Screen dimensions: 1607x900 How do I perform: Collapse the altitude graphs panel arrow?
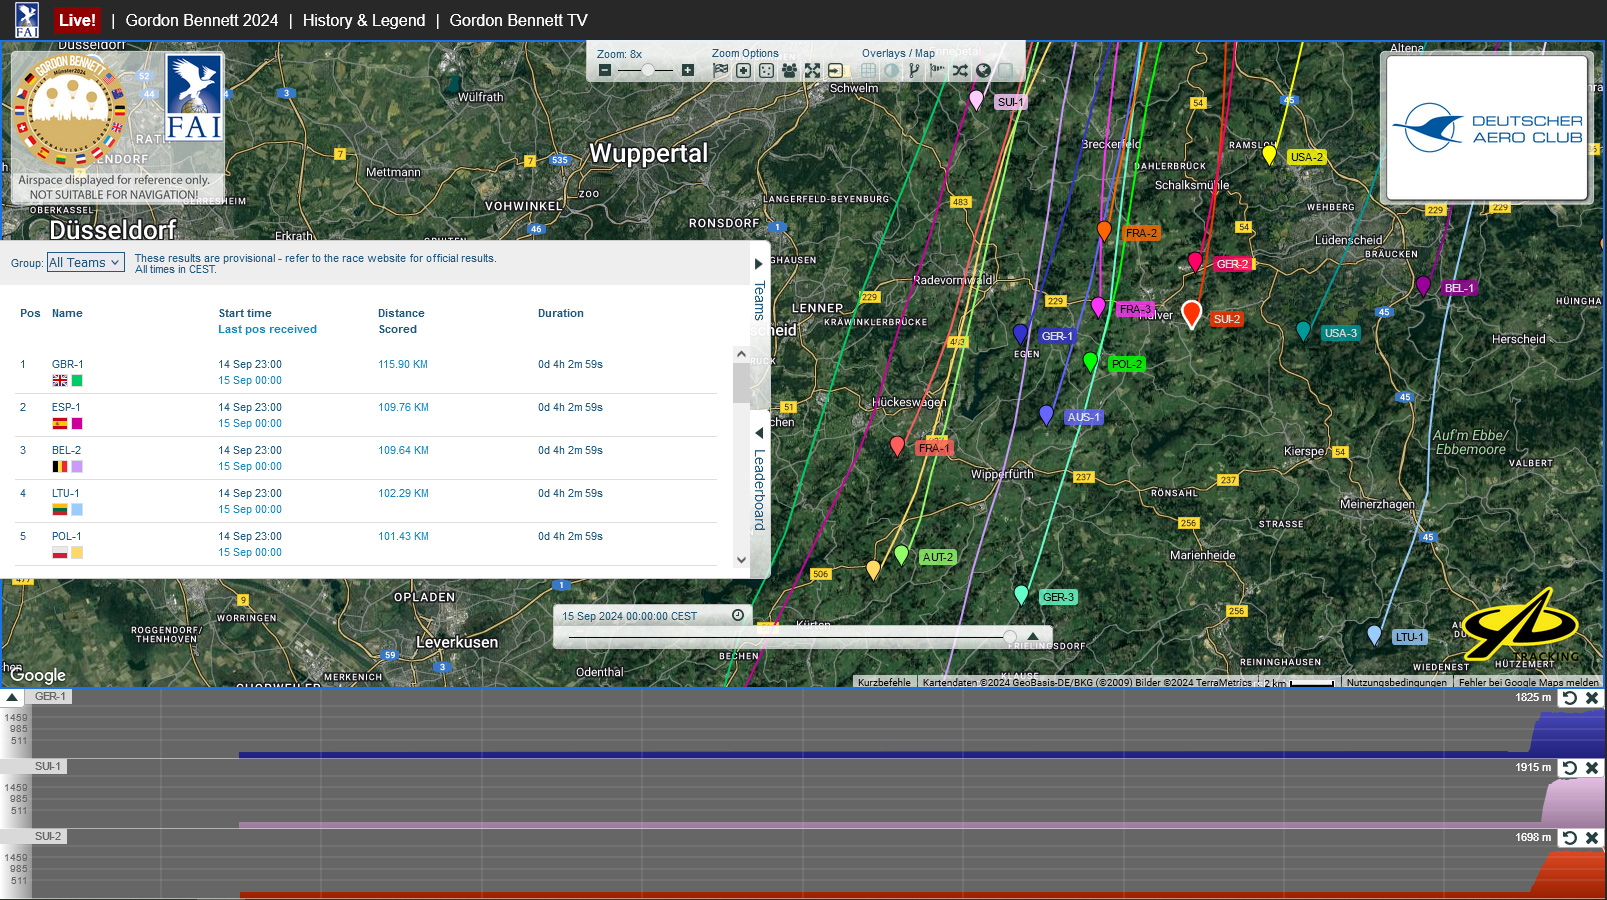click(12, 697)
